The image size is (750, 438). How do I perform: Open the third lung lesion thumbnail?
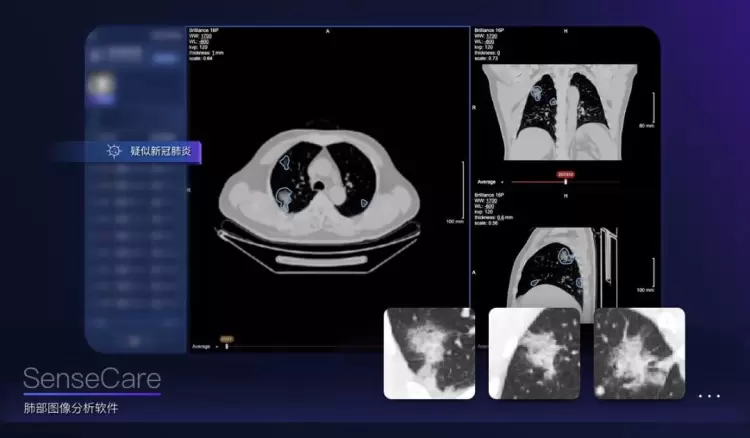click(x=639, y=353)
